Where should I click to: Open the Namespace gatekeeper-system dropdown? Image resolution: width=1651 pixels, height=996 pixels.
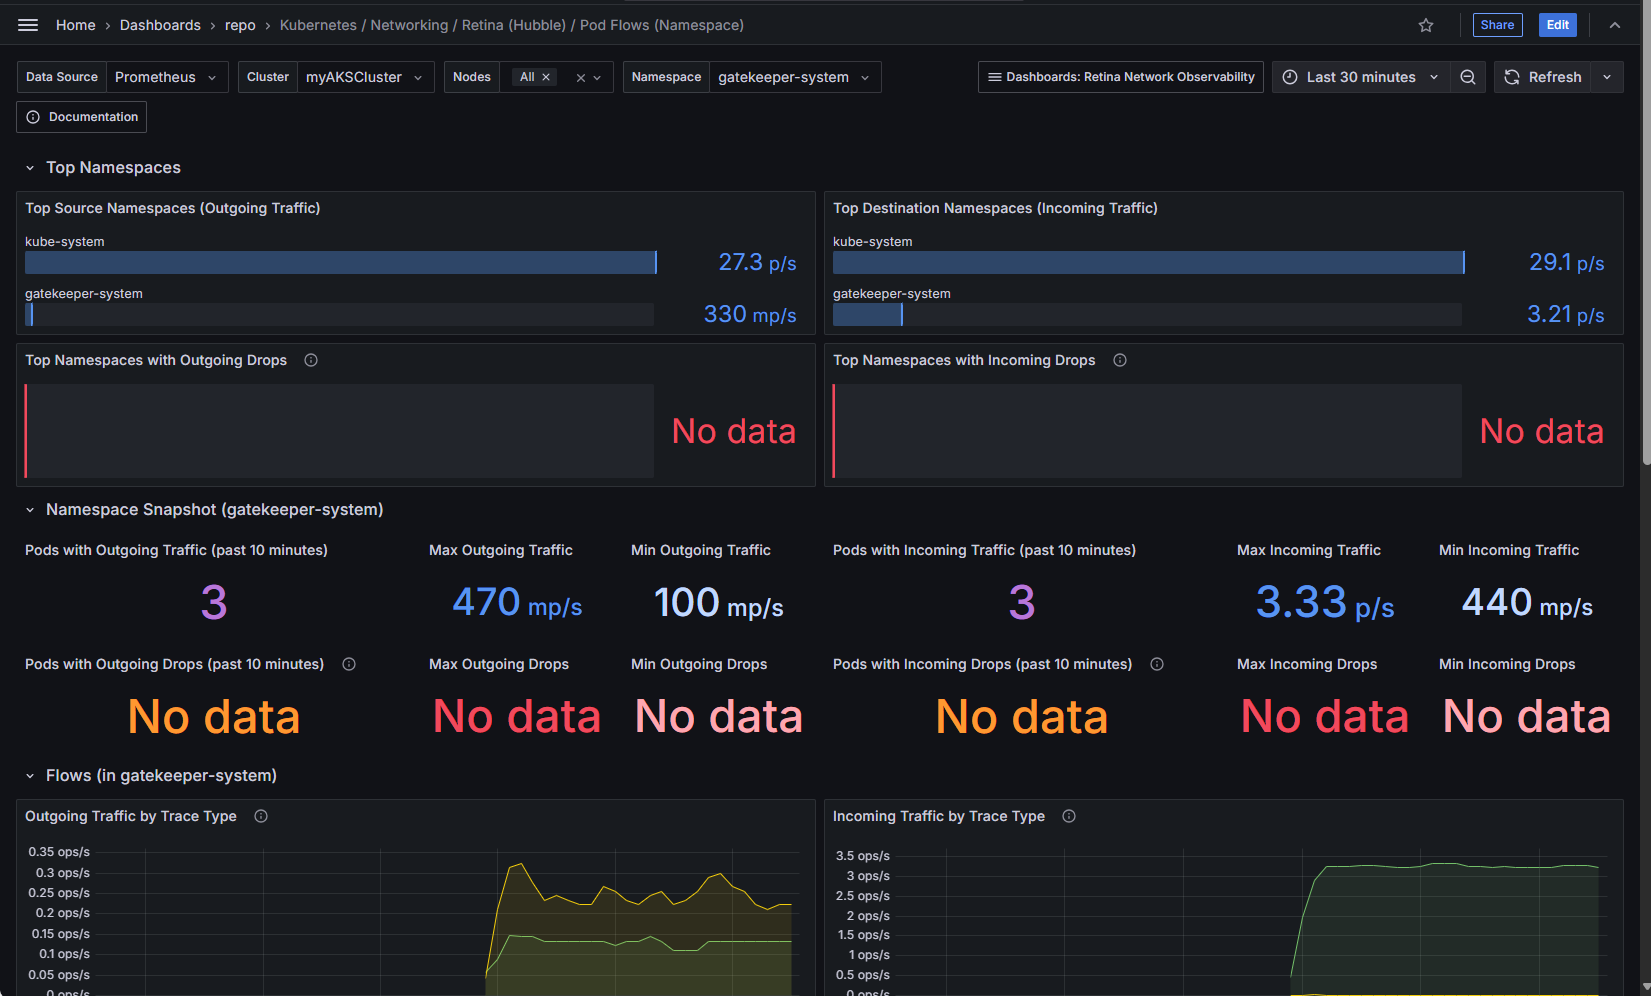[794, 77]
